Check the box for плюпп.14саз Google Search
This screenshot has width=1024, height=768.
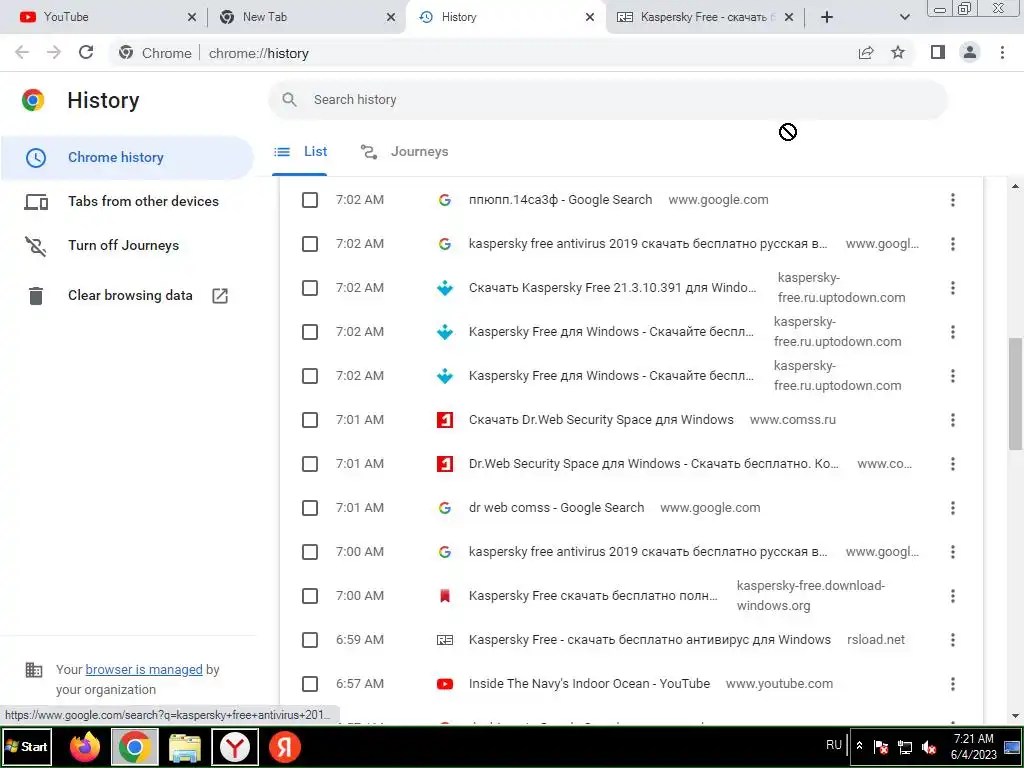(x=310, y=200)
